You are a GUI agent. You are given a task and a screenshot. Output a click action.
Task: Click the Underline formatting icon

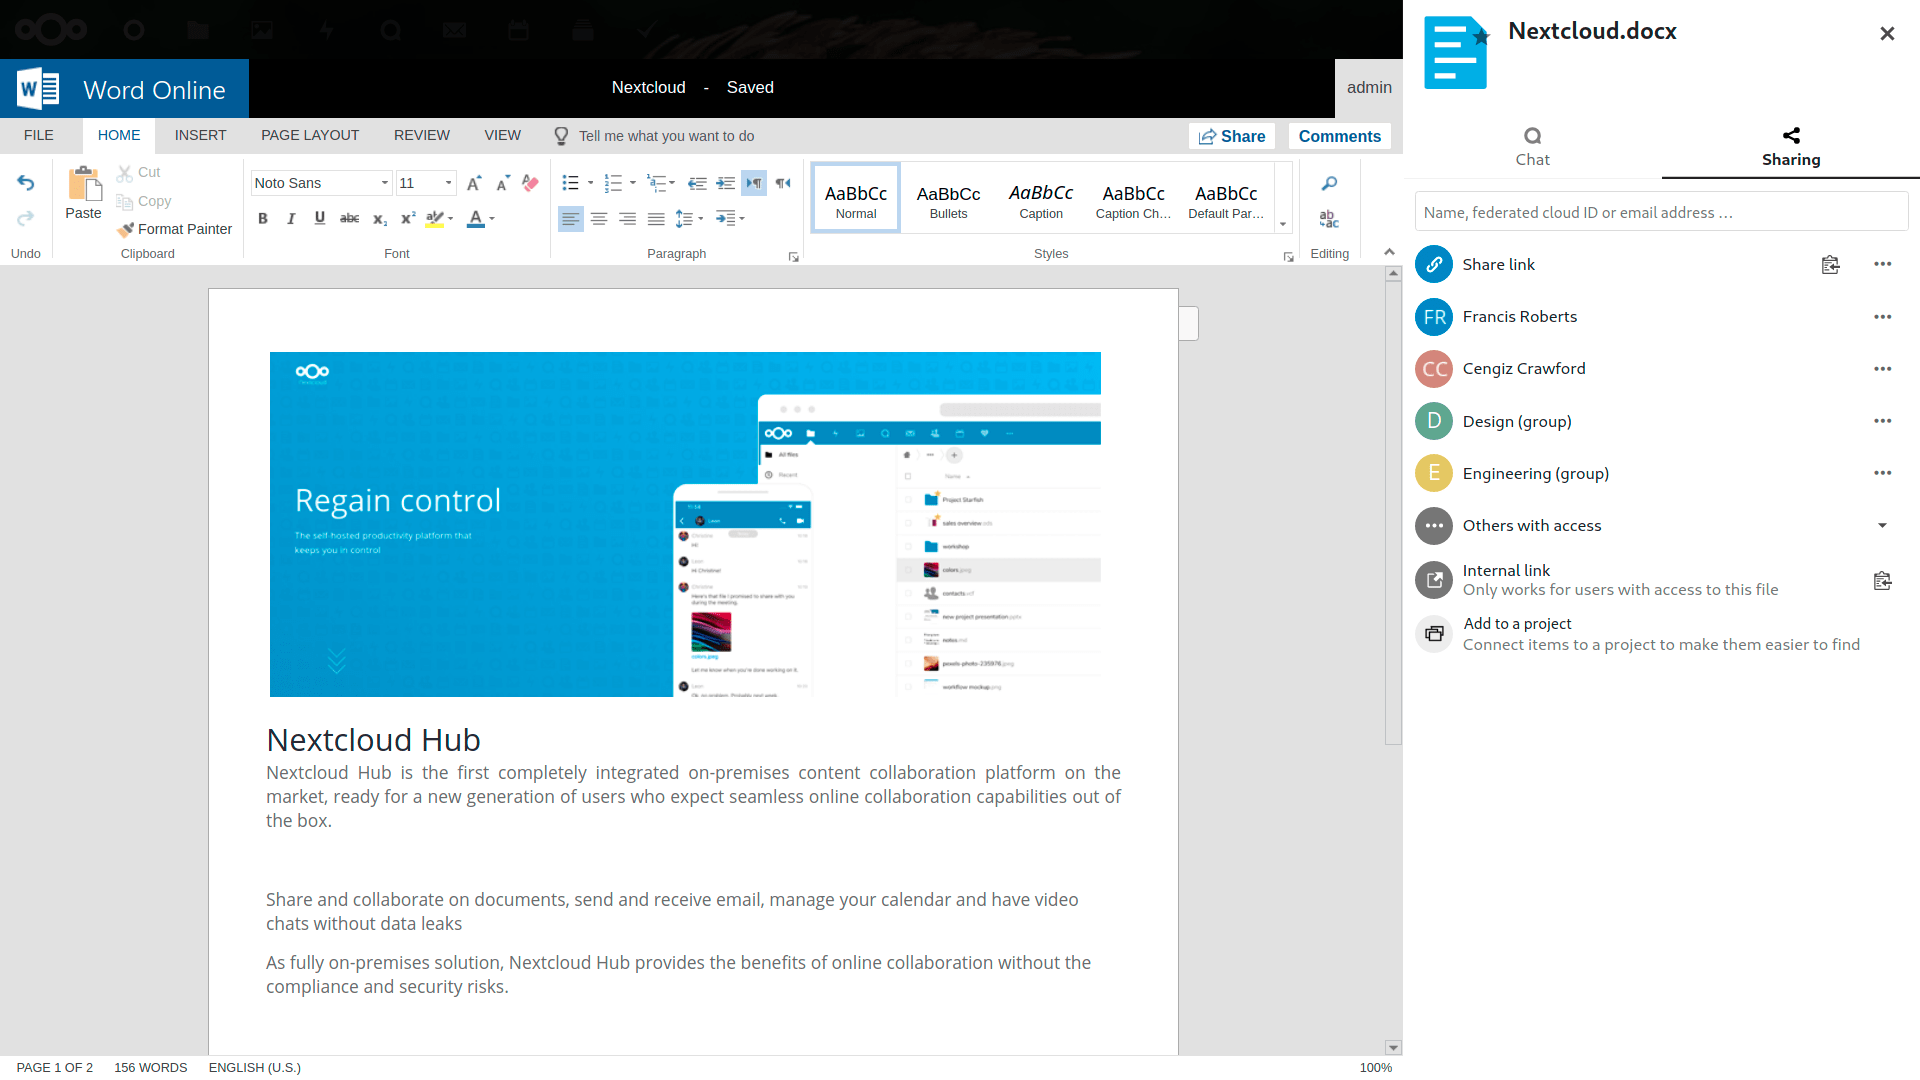click(x=320, y=218)
